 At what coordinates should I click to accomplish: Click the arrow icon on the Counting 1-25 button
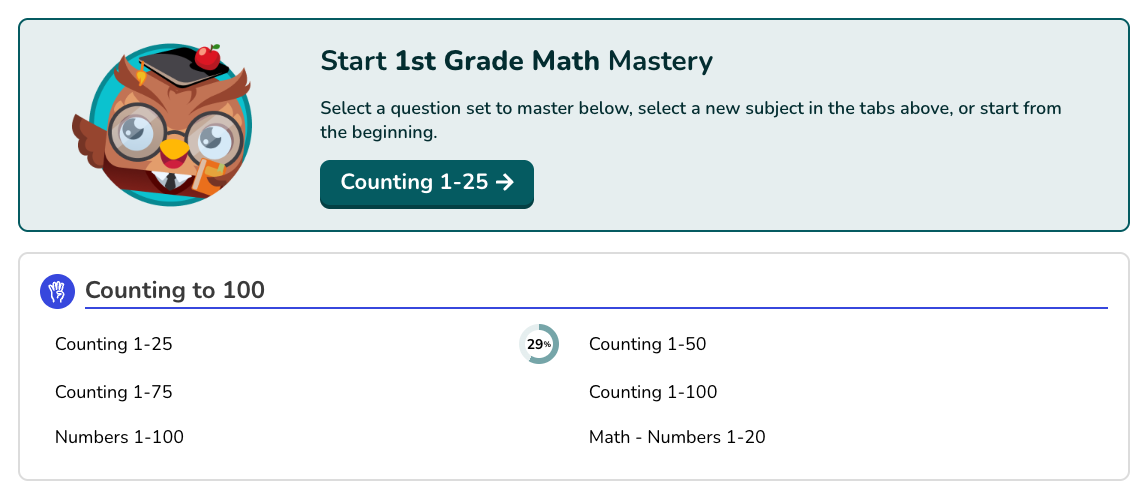pyautogui.click(x=505, y=182)
